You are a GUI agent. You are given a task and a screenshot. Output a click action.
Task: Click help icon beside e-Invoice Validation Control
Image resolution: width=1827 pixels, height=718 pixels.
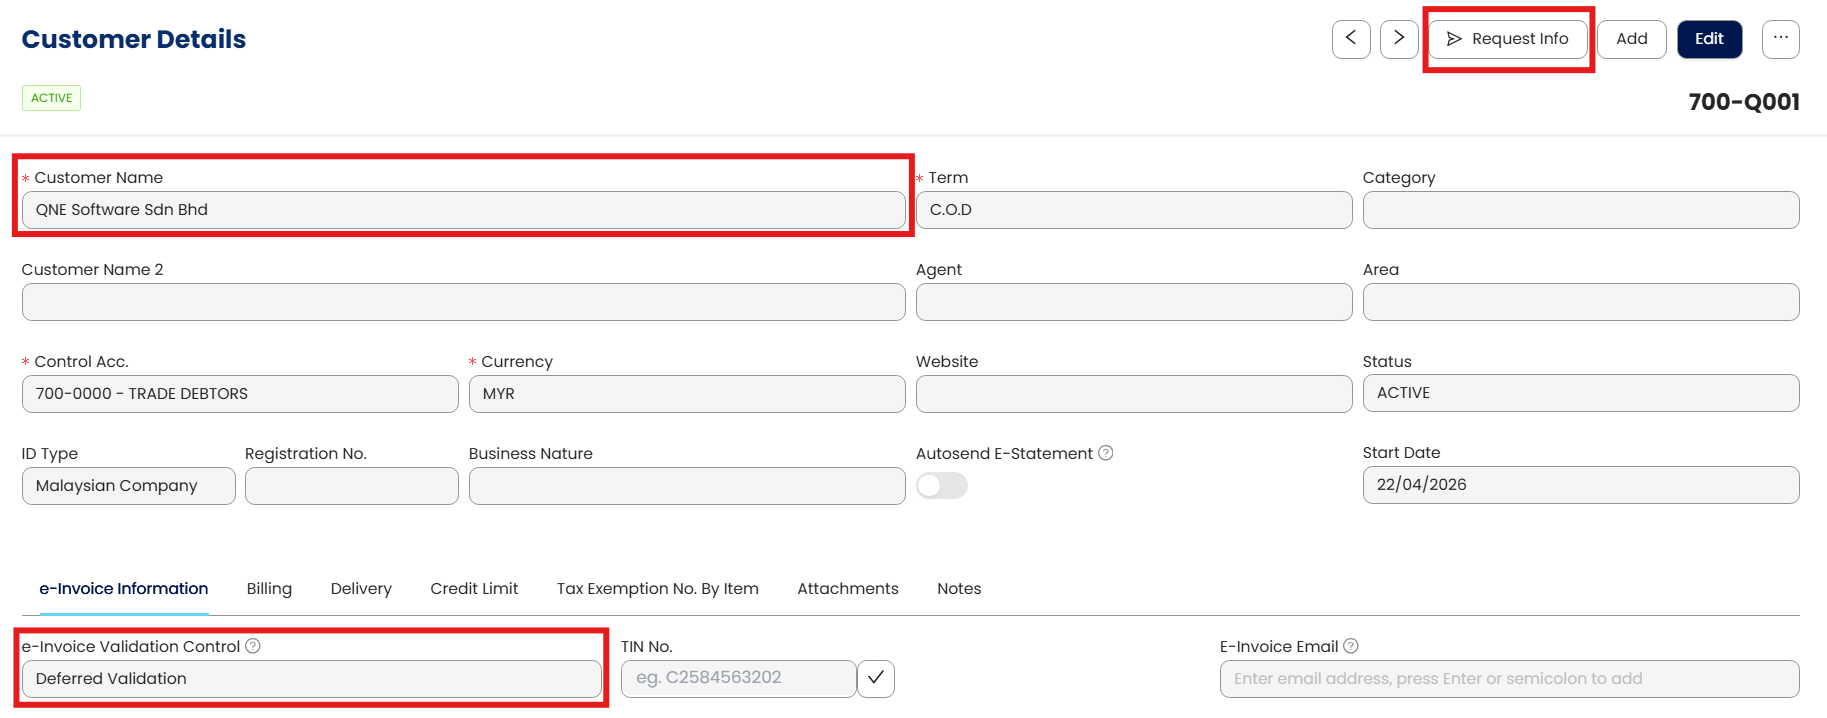pyautogui.click(x=253, y=646)
